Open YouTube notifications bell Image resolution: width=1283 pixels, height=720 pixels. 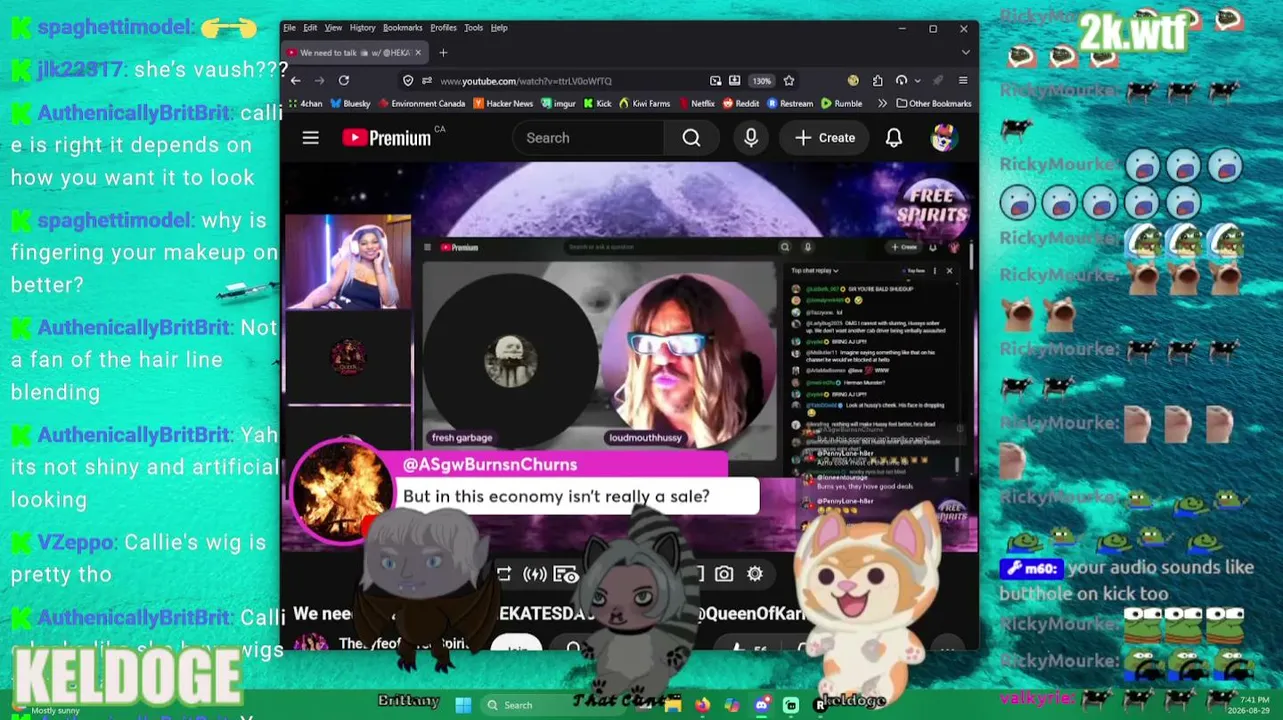pos(894,138)
